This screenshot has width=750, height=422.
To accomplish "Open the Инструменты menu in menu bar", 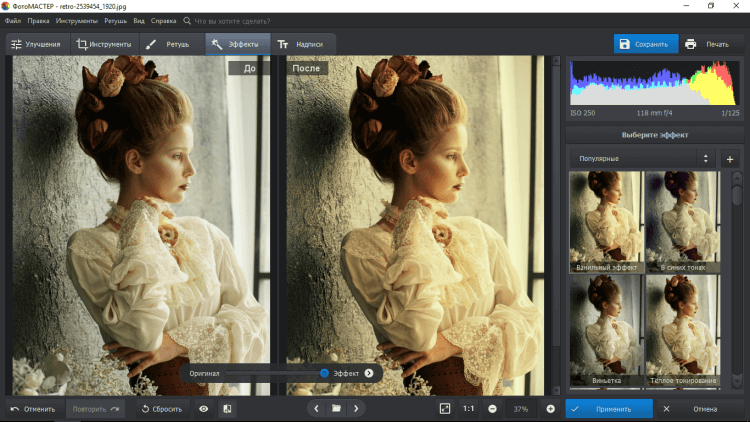I will pyautogui.click(x=77, y=20).
